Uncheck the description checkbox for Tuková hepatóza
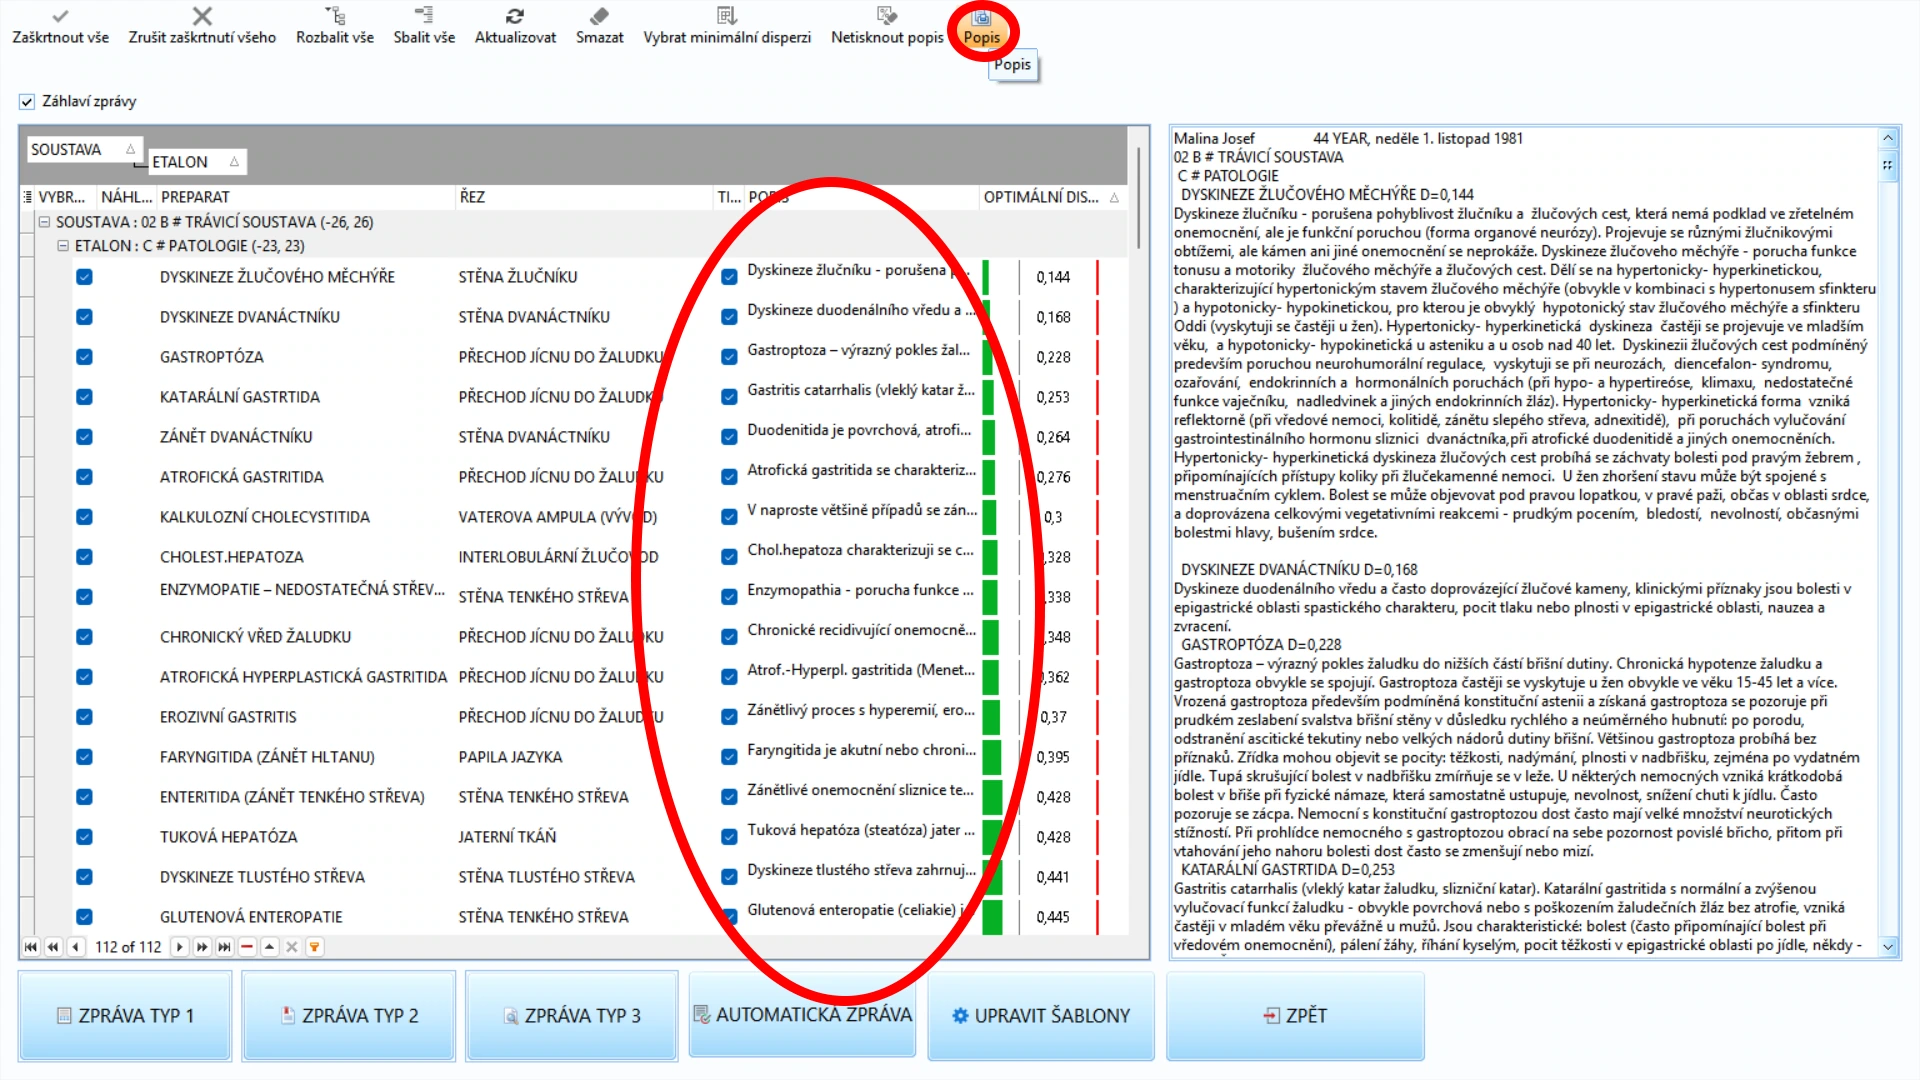The width and height of the screenshot is (1920, 1080). click(x=730, y=837)
